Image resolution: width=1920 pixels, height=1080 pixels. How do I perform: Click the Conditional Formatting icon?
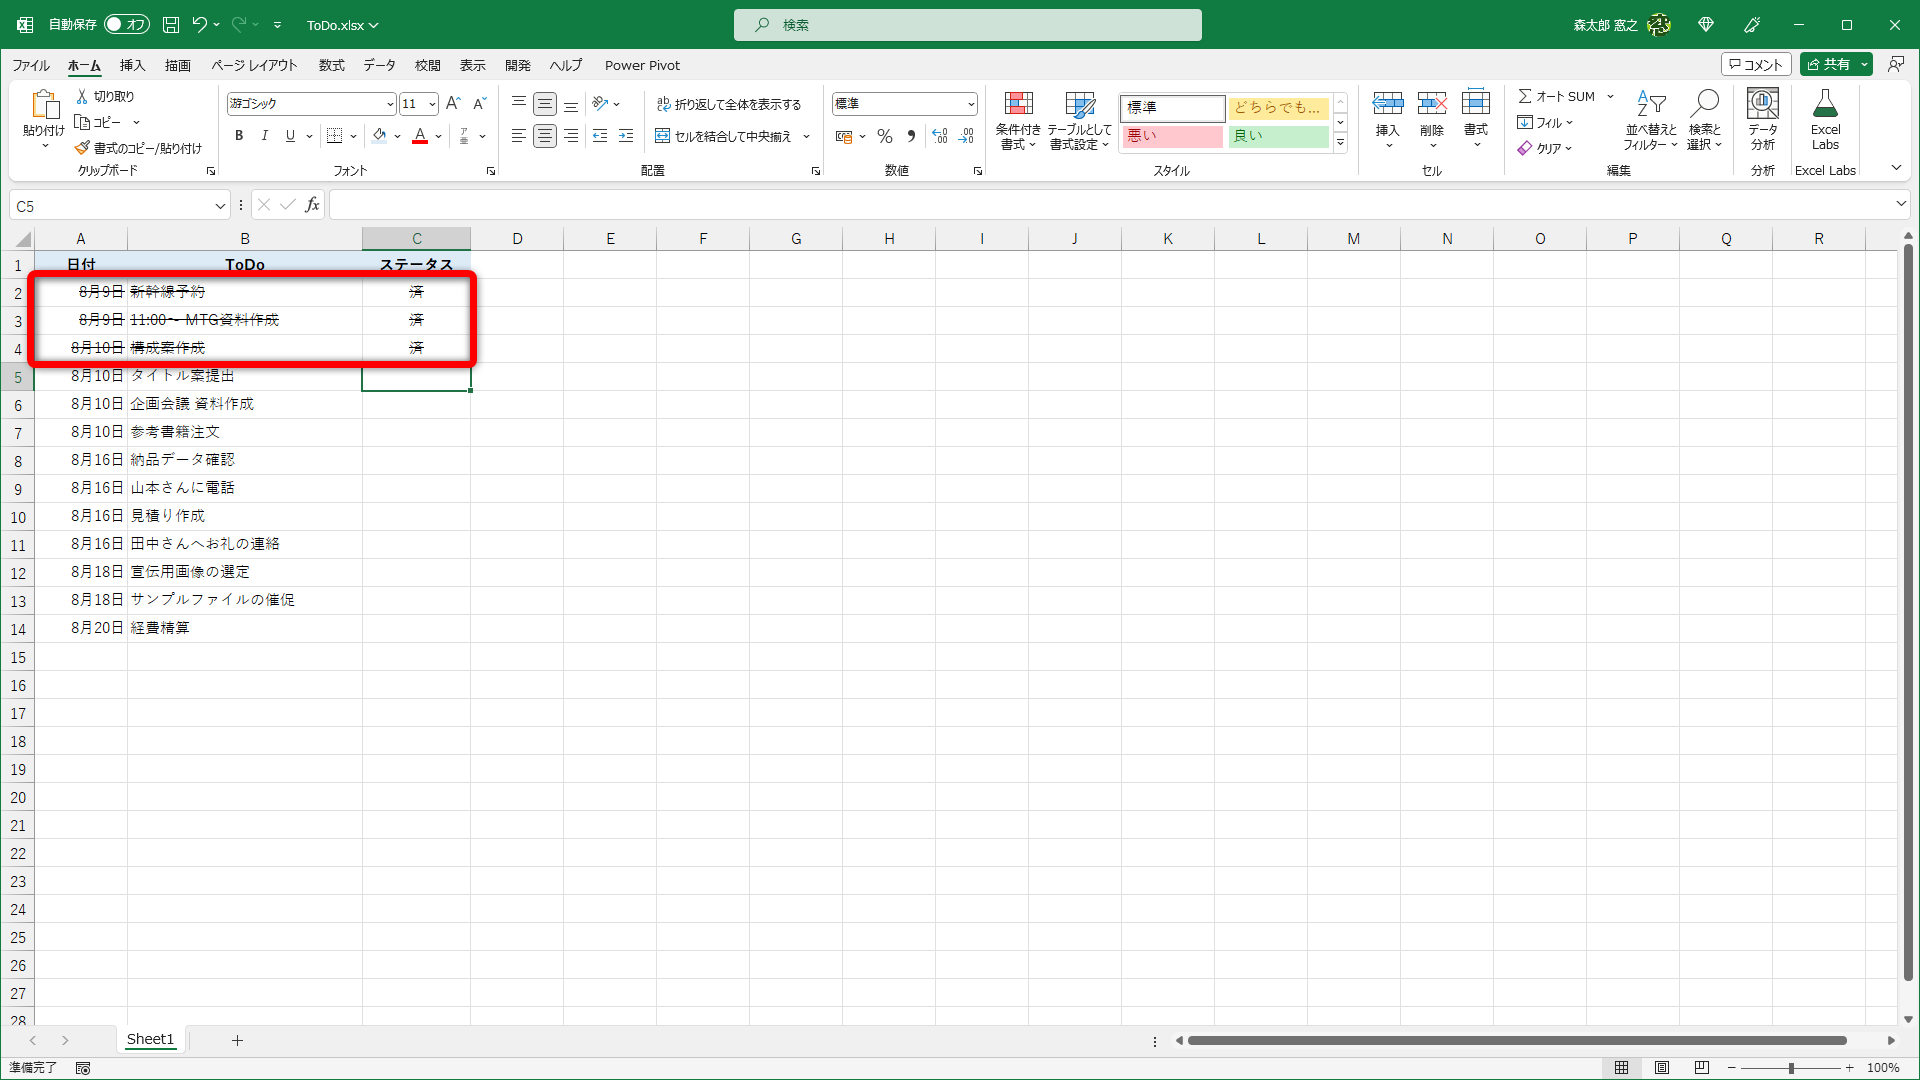pos(1018,105)
